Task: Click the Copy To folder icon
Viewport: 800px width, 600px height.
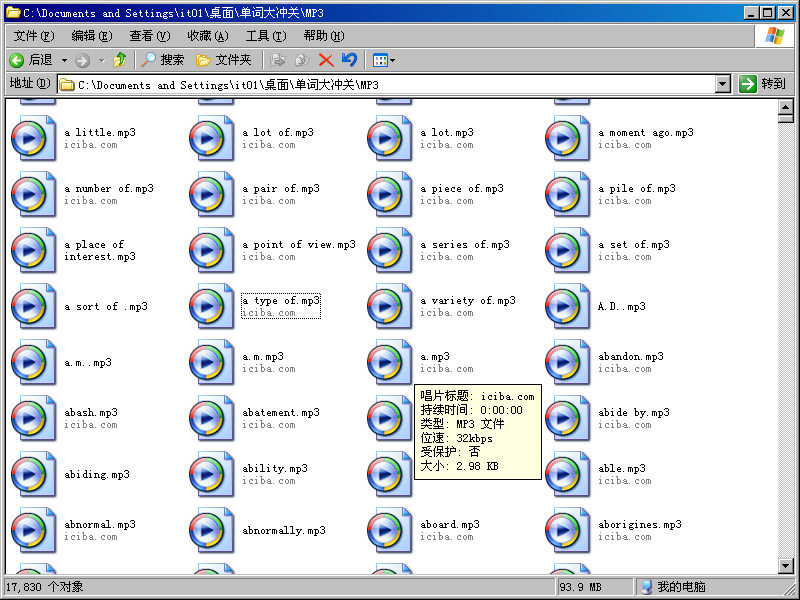Action: click(x=302, y=60)
